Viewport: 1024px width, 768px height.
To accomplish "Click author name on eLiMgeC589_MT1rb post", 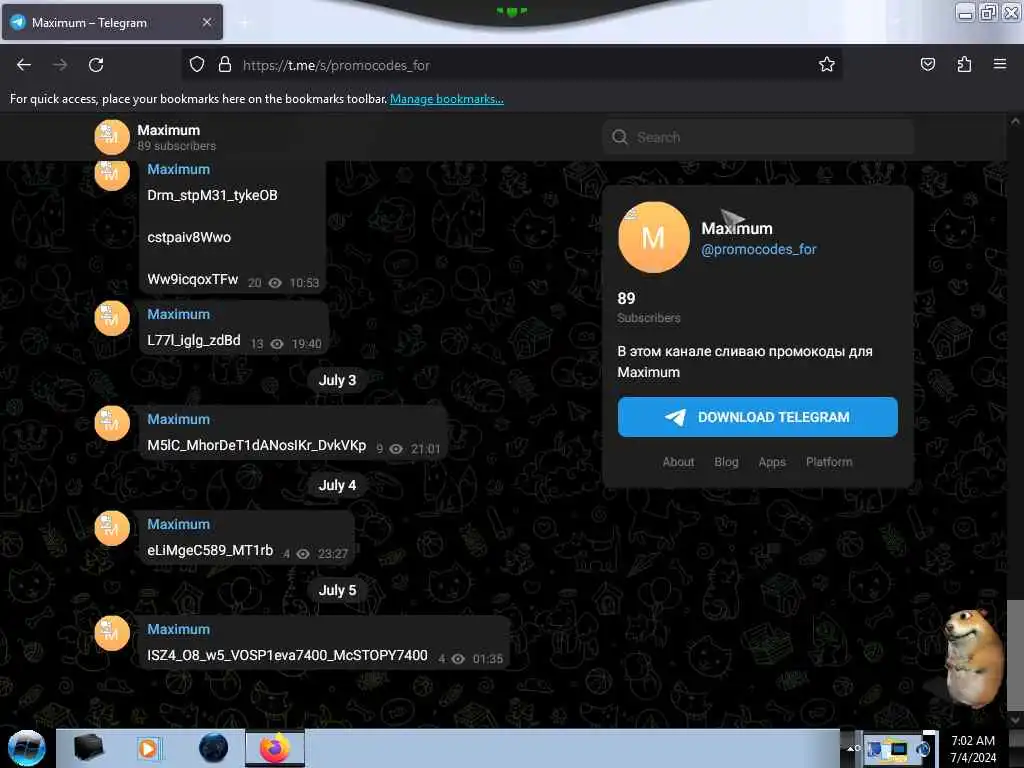I will [x=178, y=524].
